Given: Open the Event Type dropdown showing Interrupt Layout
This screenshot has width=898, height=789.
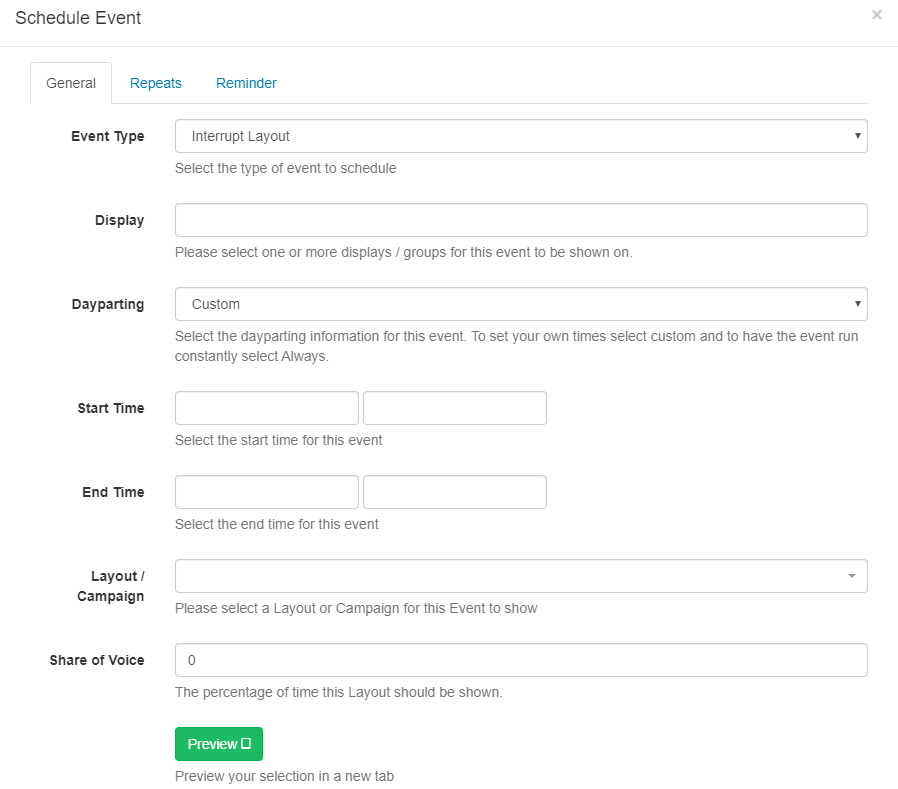Looking at the screenshot, I should point(510,136).
